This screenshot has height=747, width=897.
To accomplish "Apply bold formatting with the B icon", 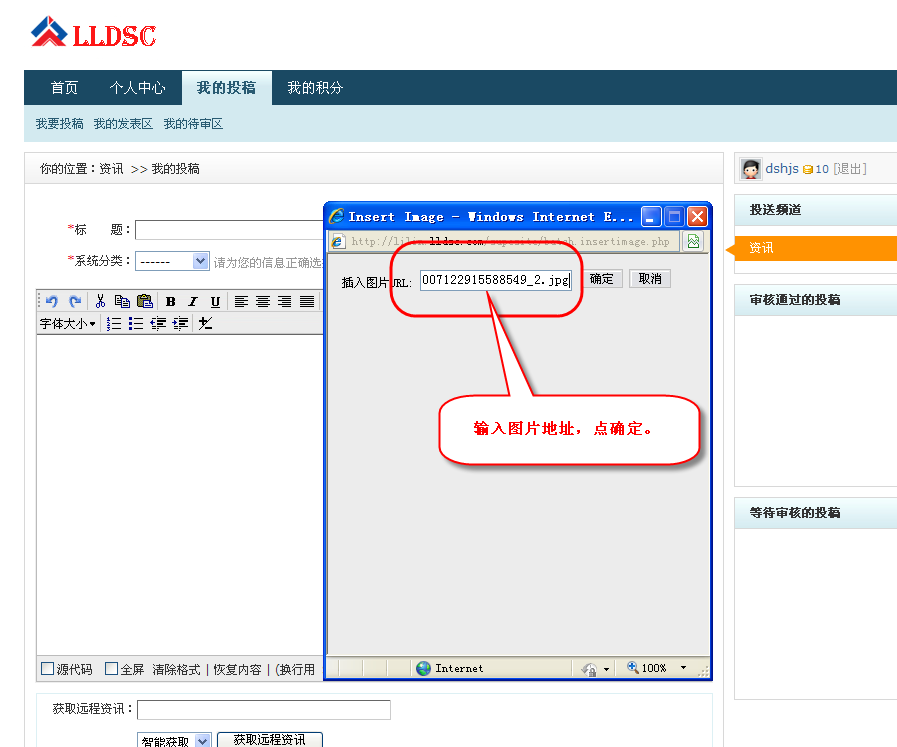I will click(170, 301).
